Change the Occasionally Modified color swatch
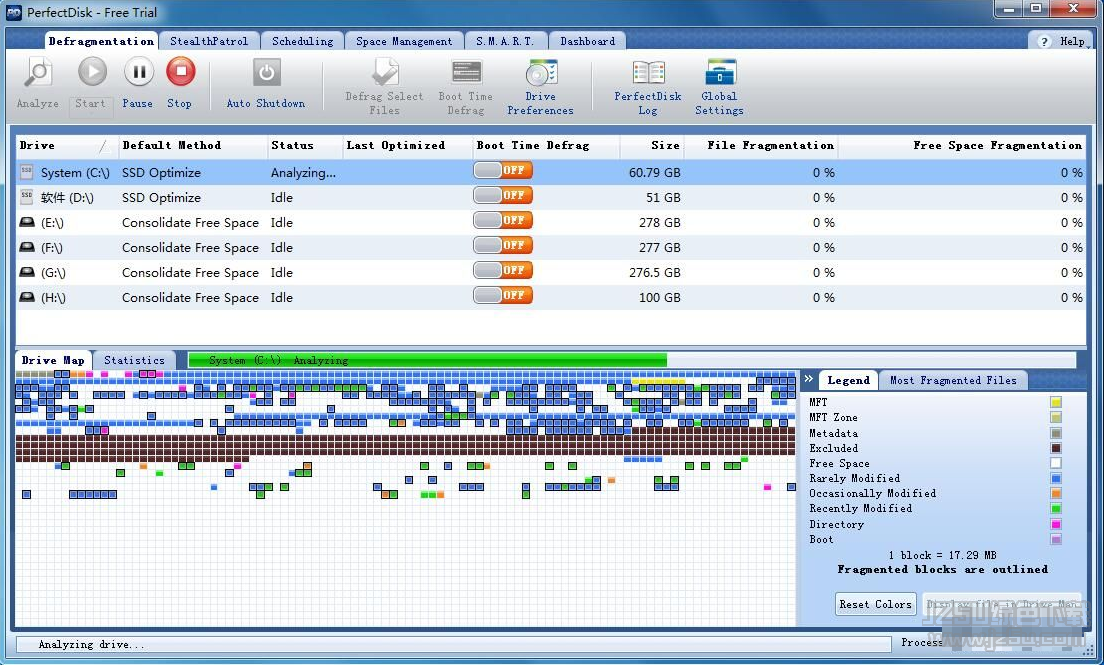 pos(1055,494)
